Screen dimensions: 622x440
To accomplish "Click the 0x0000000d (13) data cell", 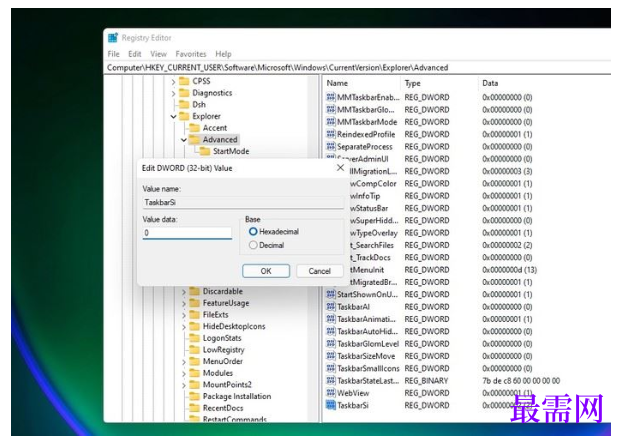I will click(x=509, y=270).
